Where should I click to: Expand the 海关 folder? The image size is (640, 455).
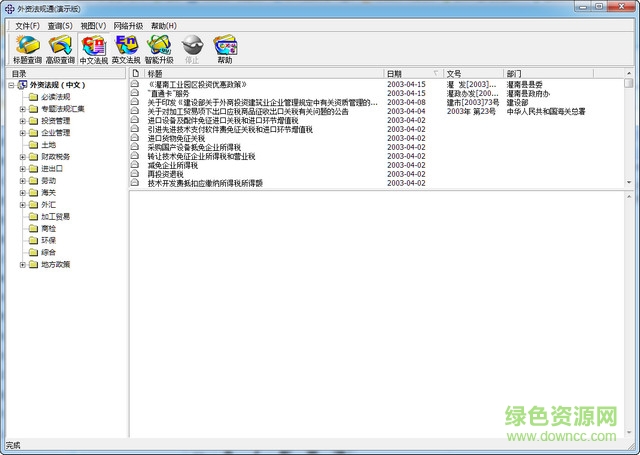(x=23, y=193)
